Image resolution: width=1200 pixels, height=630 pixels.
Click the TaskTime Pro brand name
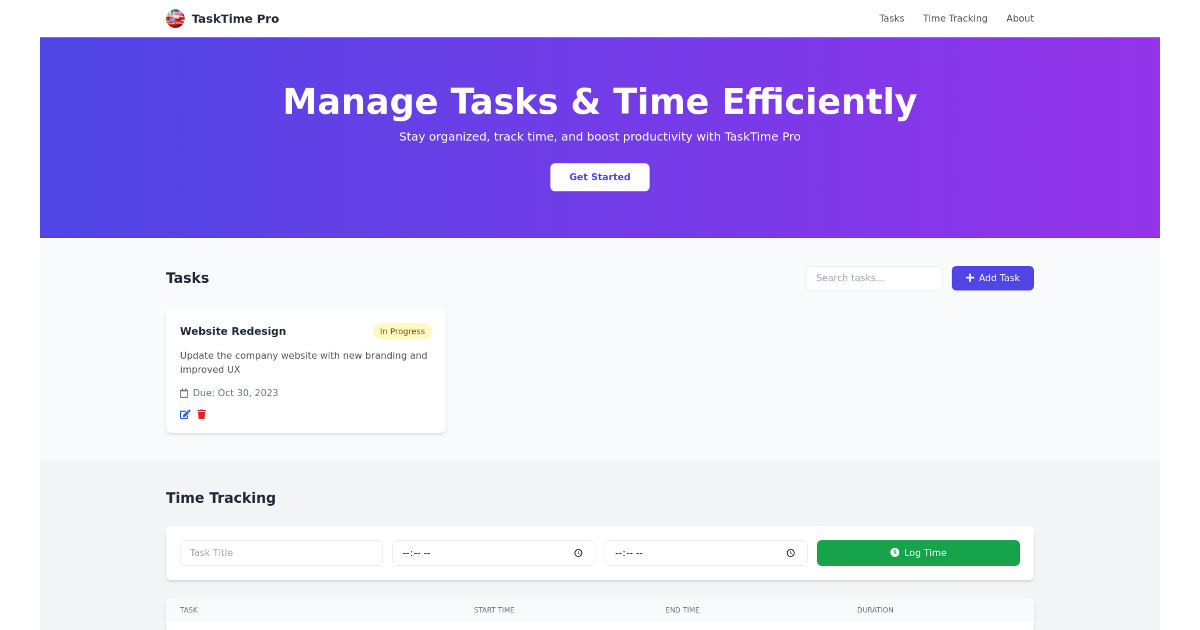click(234, 18)
